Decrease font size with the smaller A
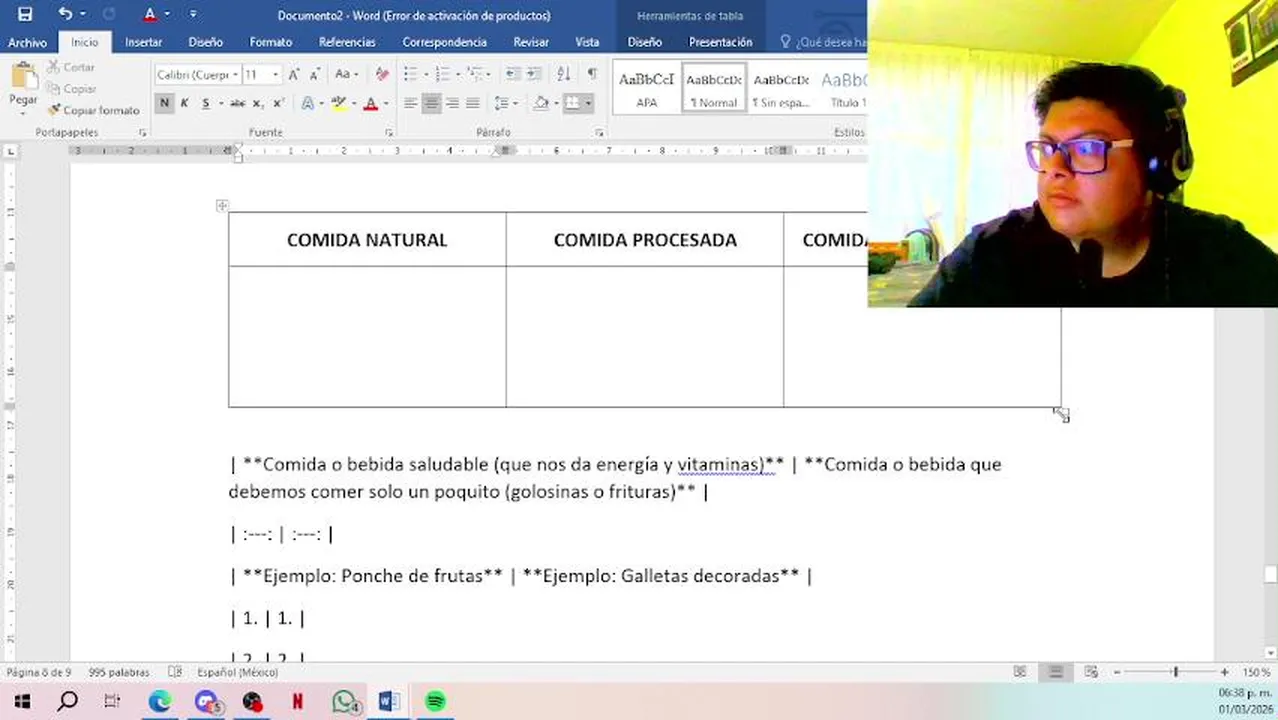Viewport: 1278px width, 720px height. [313, 74]
